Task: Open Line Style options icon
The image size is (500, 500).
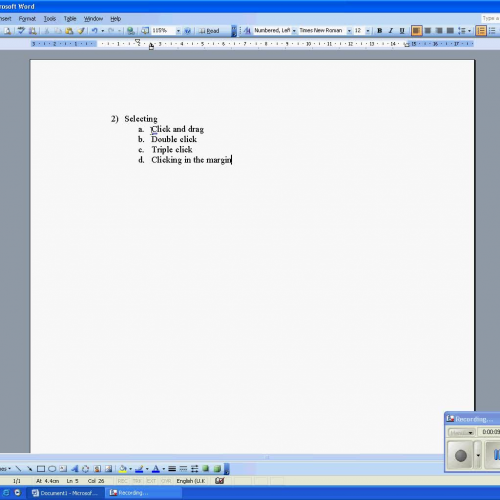Action: click(172, 469)
